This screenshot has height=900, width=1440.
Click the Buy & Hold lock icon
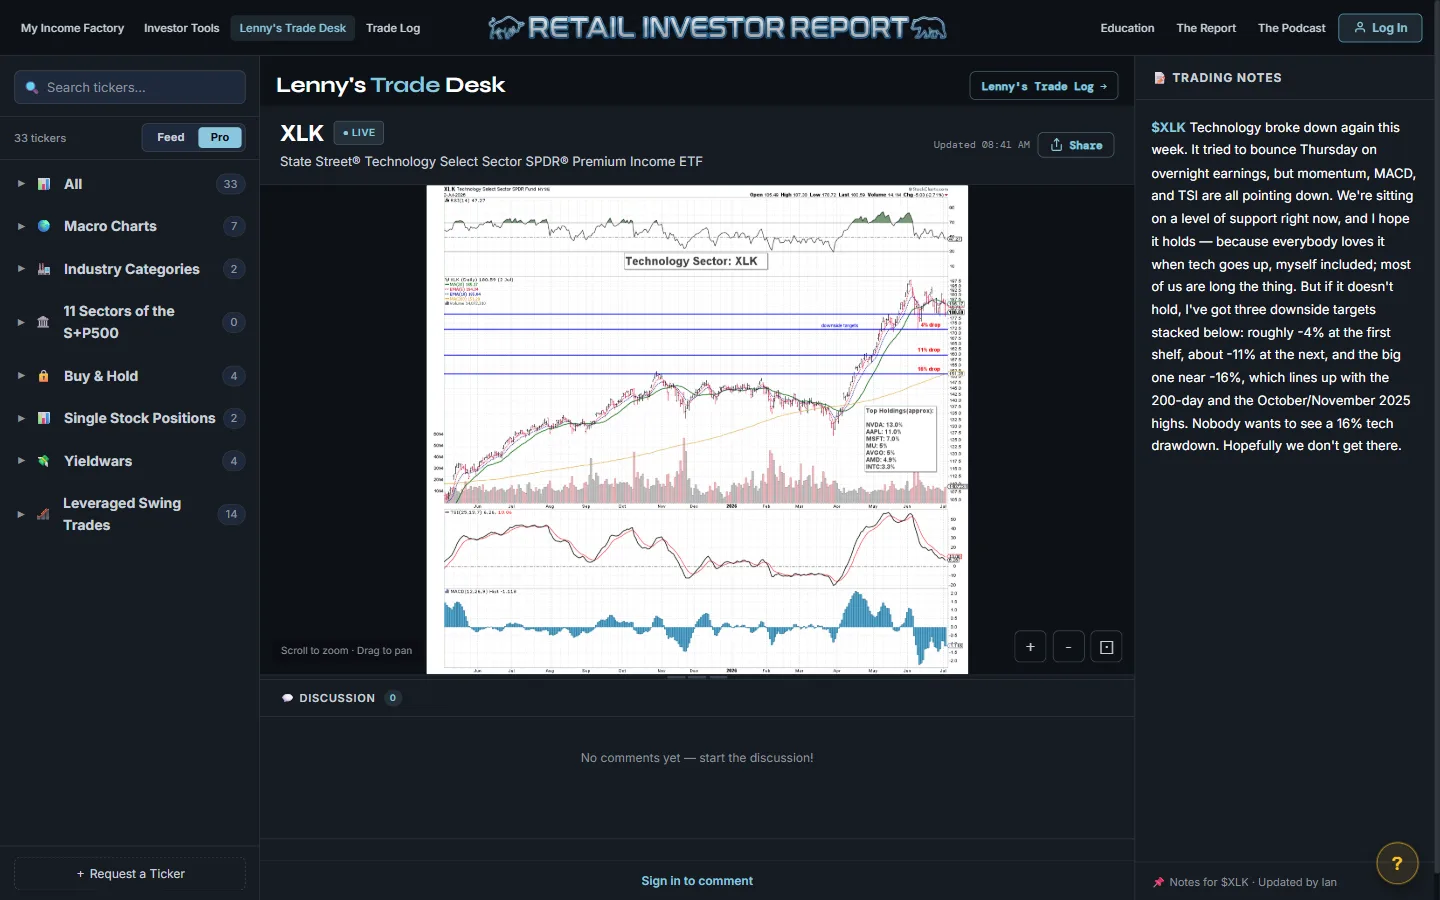coord(44,376)
